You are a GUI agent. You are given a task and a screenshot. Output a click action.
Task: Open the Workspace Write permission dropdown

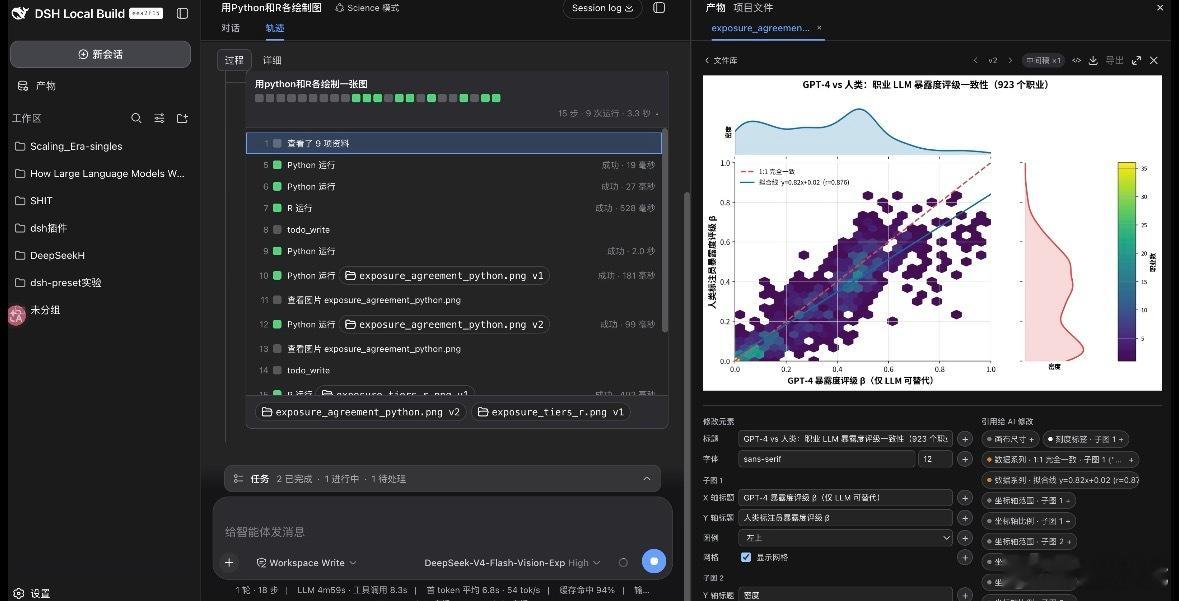coord(306,563)
